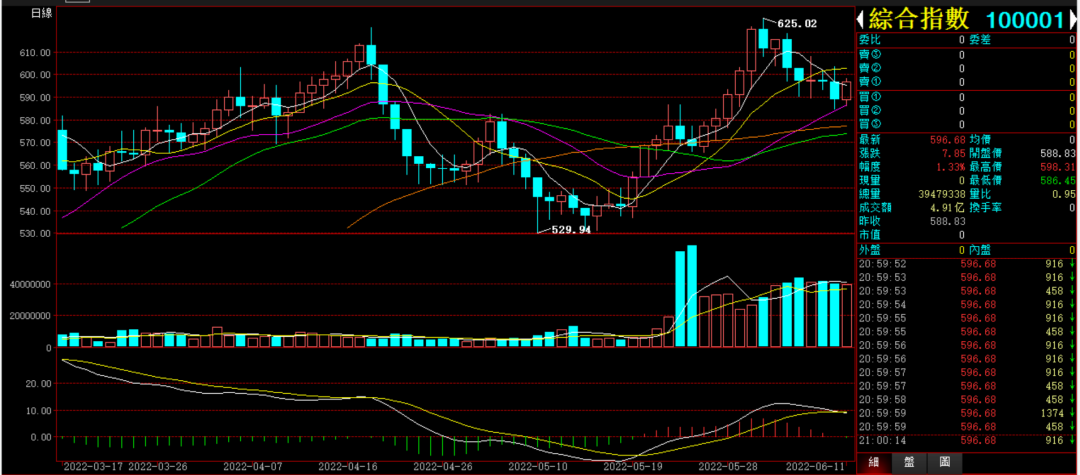This screenshot has width=1080, height=475.
Task: Click the 20000000 volume axis label
Action: (28, 316)
